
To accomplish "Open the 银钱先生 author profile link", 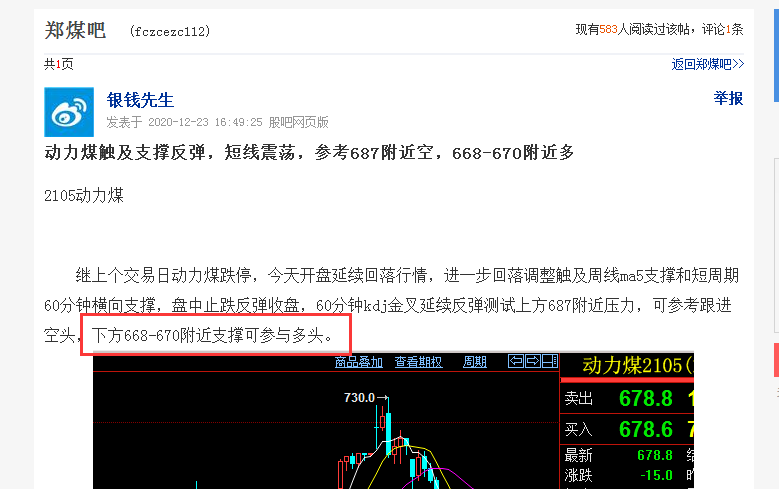I will pyautogui.click(x=140, y=100).
